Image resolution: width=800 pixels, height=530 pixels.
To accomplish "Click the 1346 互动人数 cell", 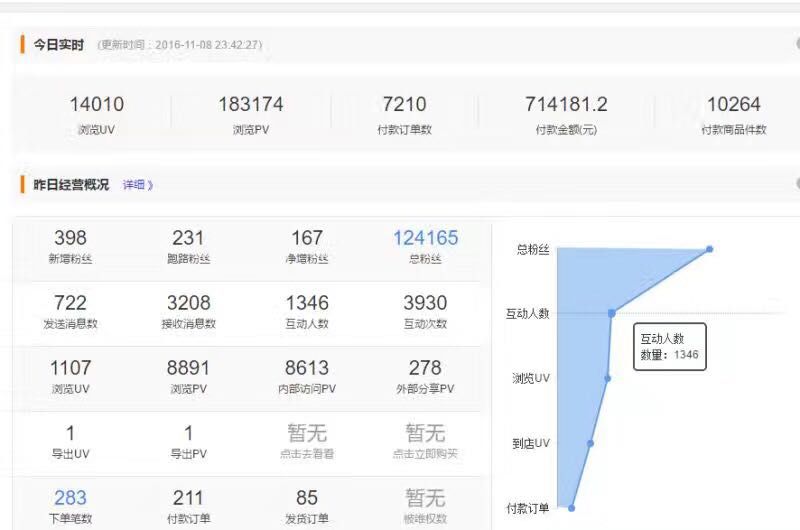I will [x=307, y=311].
